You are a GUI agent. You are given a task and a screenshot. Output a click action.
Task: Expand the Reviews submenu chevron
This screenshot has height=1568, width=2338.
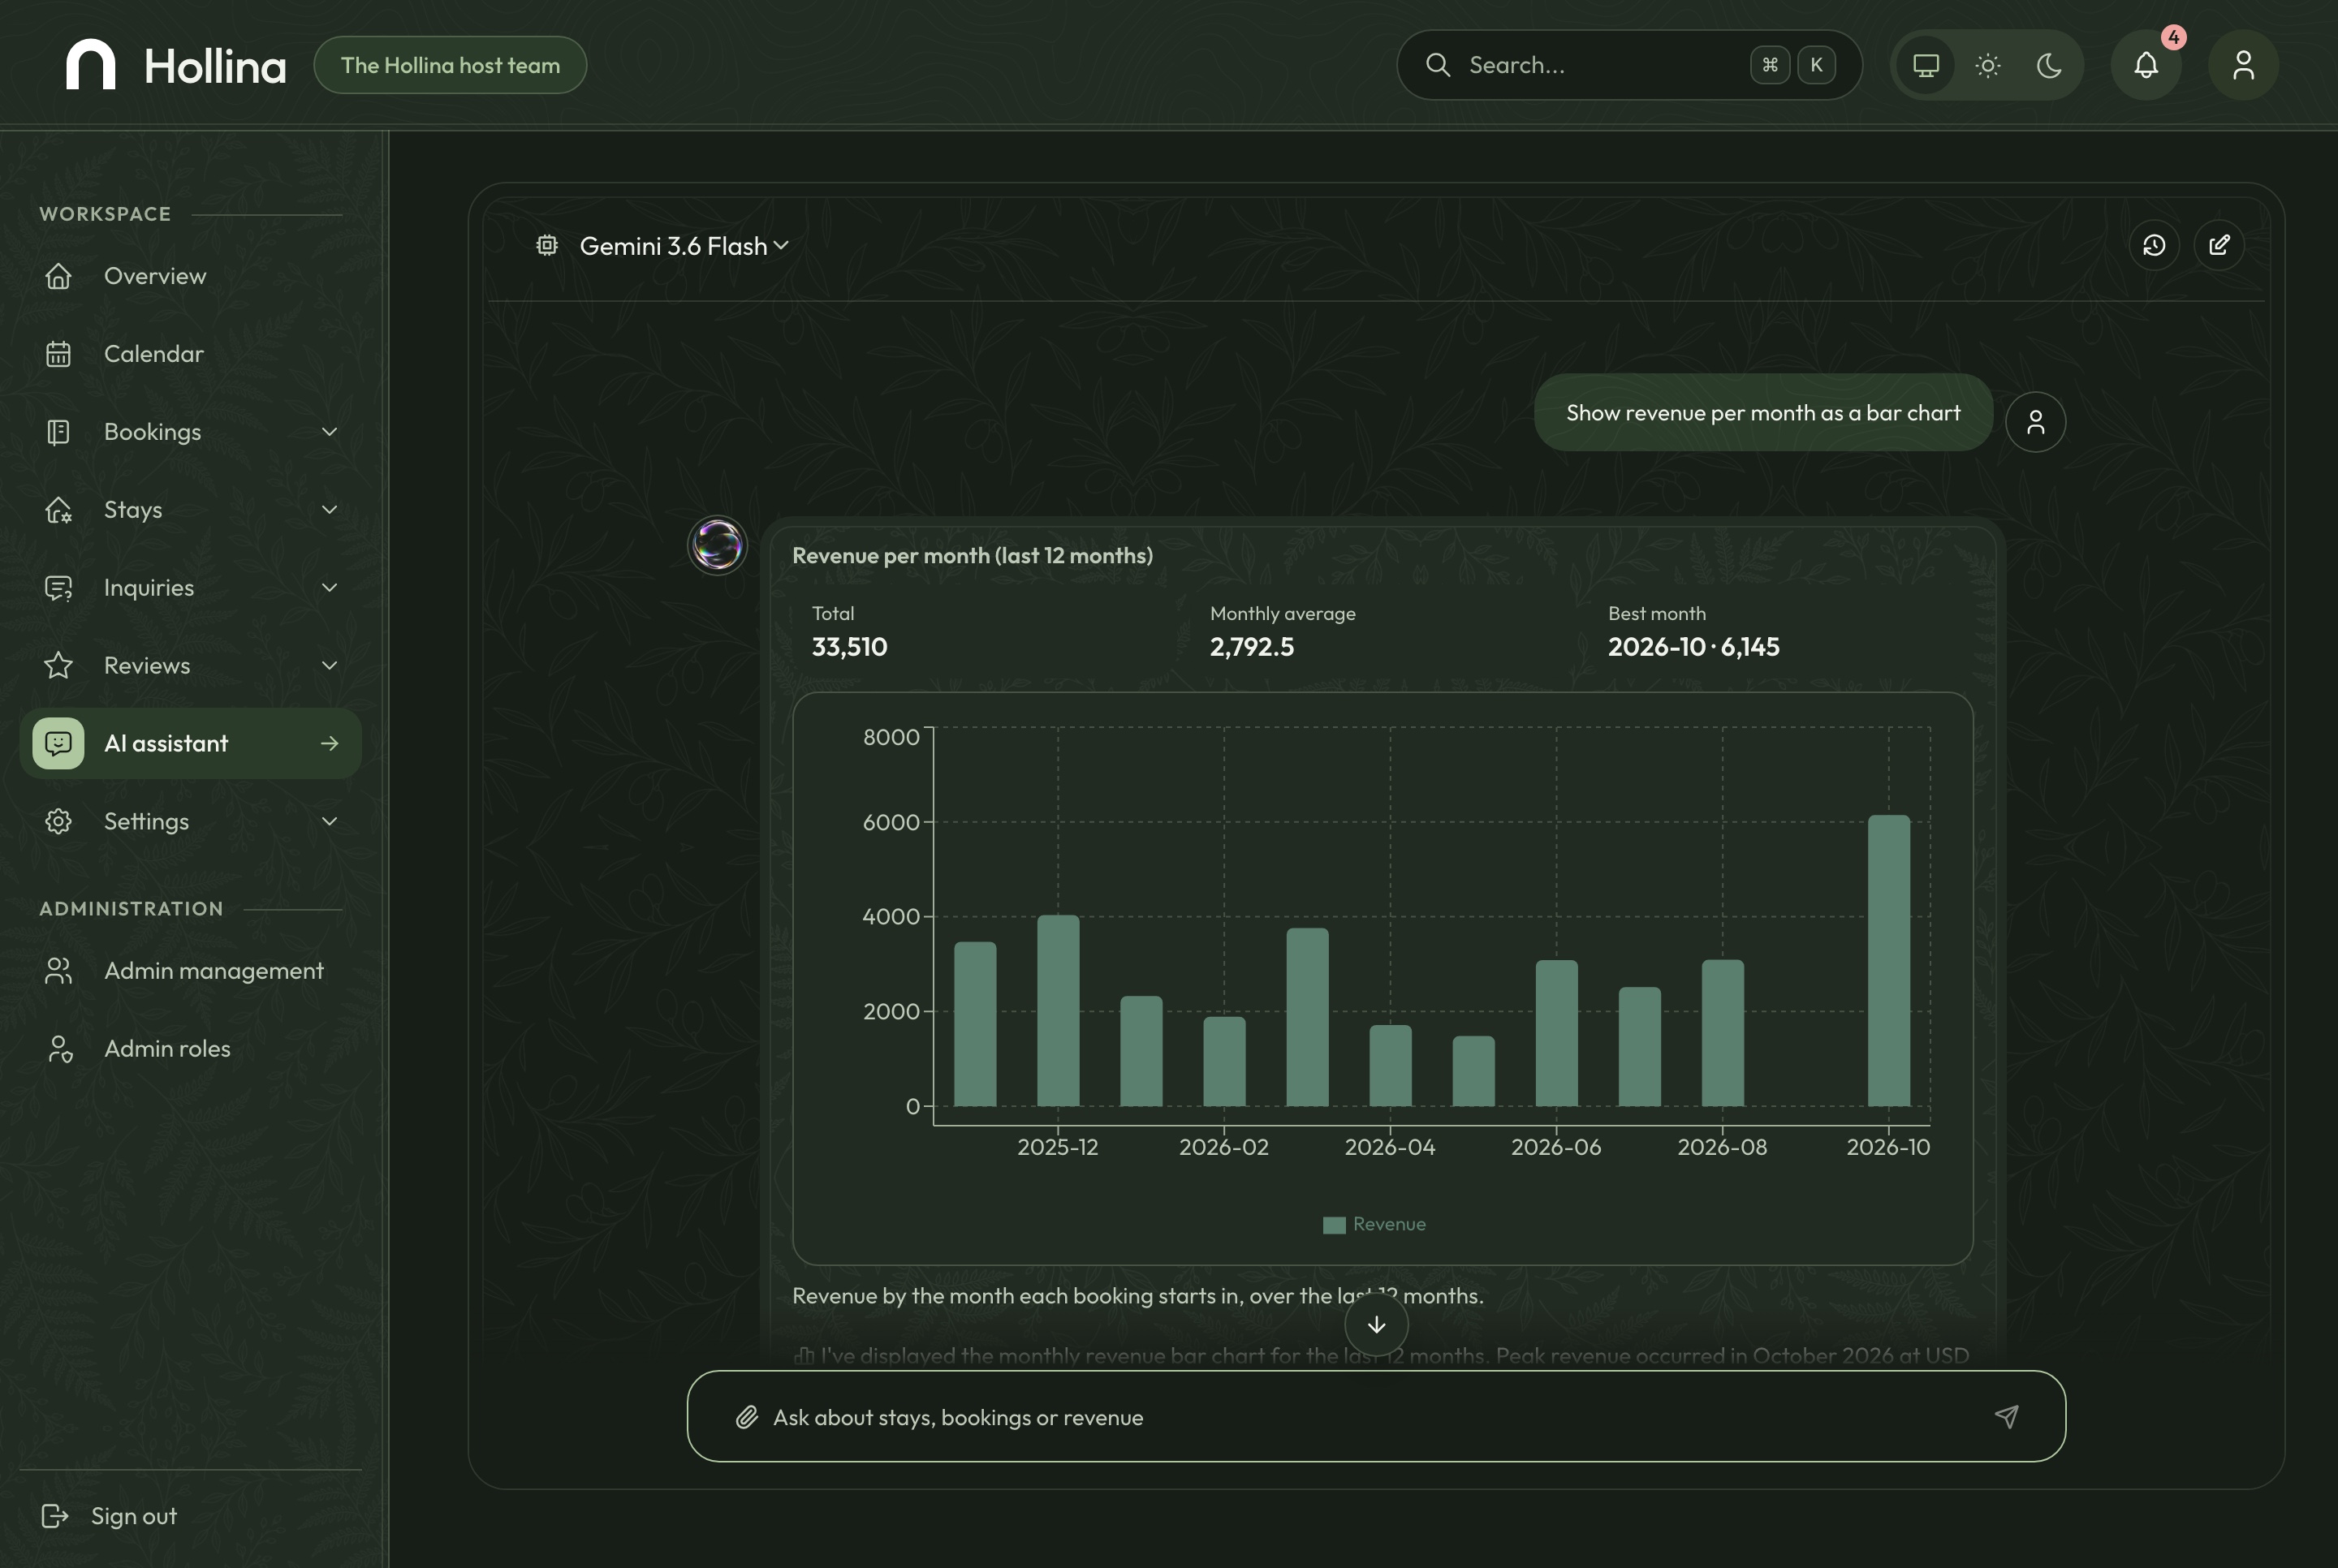click(329, 665)
